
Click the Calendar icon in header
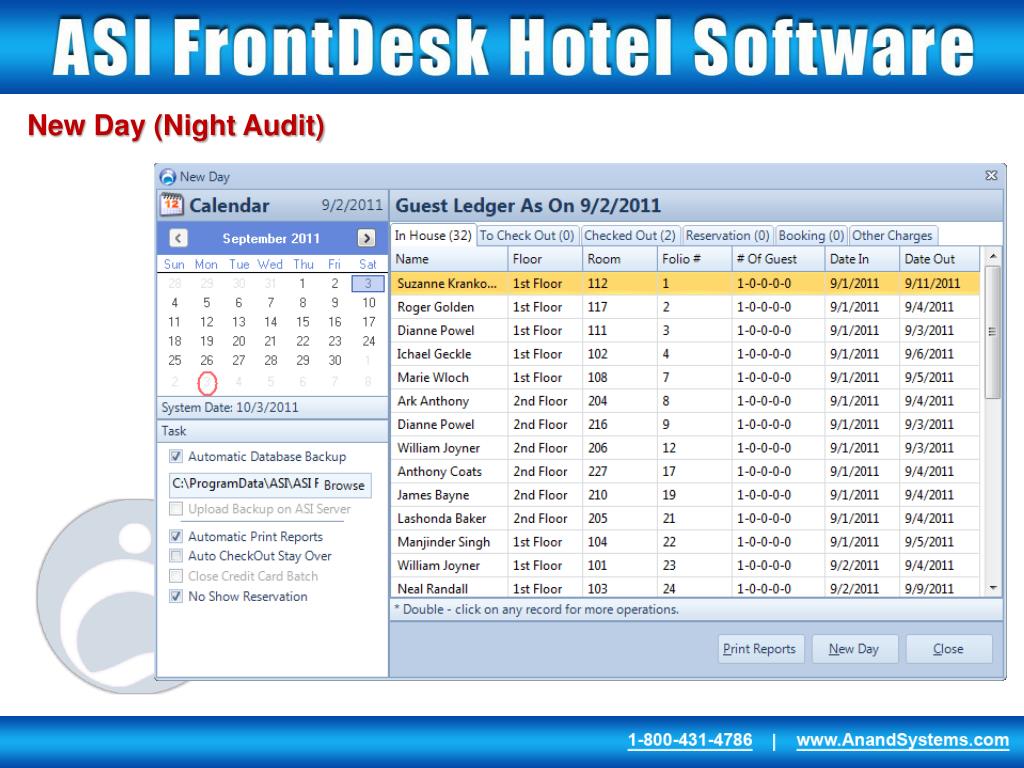pyautogui.click(x=172, y=205)
